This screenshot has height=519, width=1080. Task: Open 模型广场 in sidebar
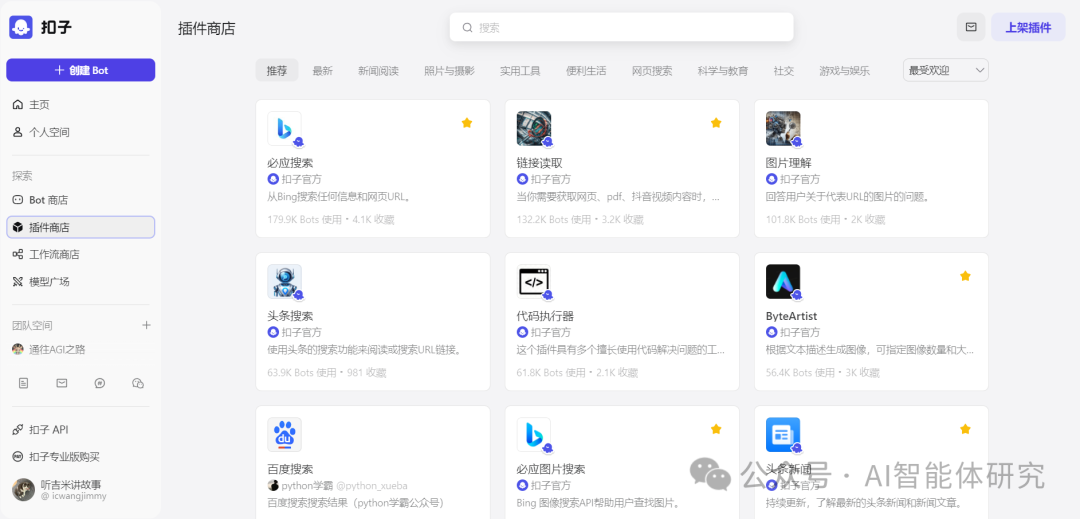click(81, 282)
